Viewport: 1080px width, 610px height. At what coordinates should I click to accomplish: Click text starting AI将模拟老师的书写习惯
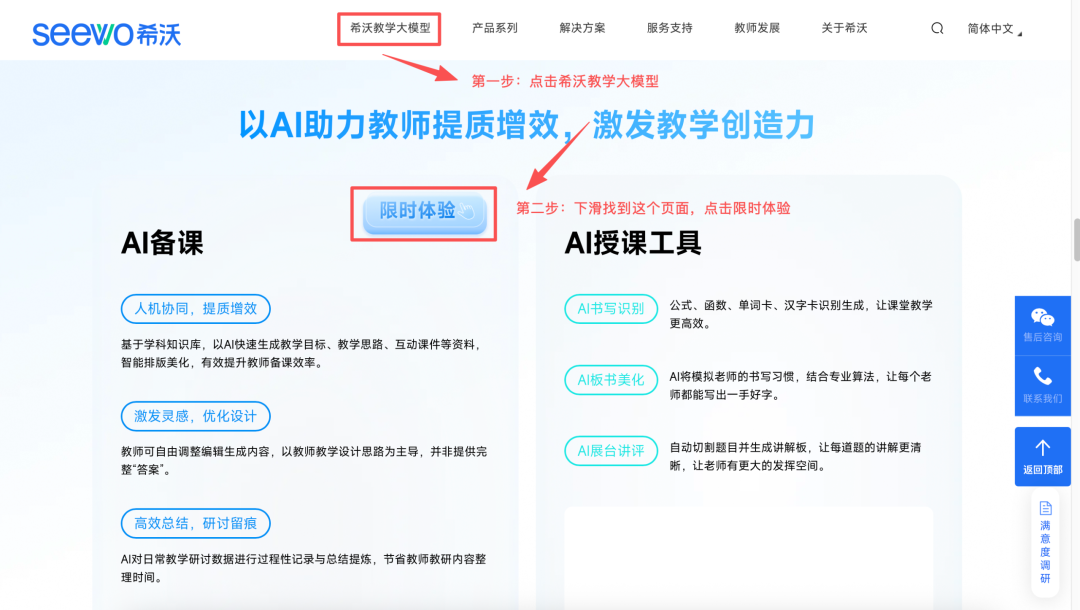point(800,386)
